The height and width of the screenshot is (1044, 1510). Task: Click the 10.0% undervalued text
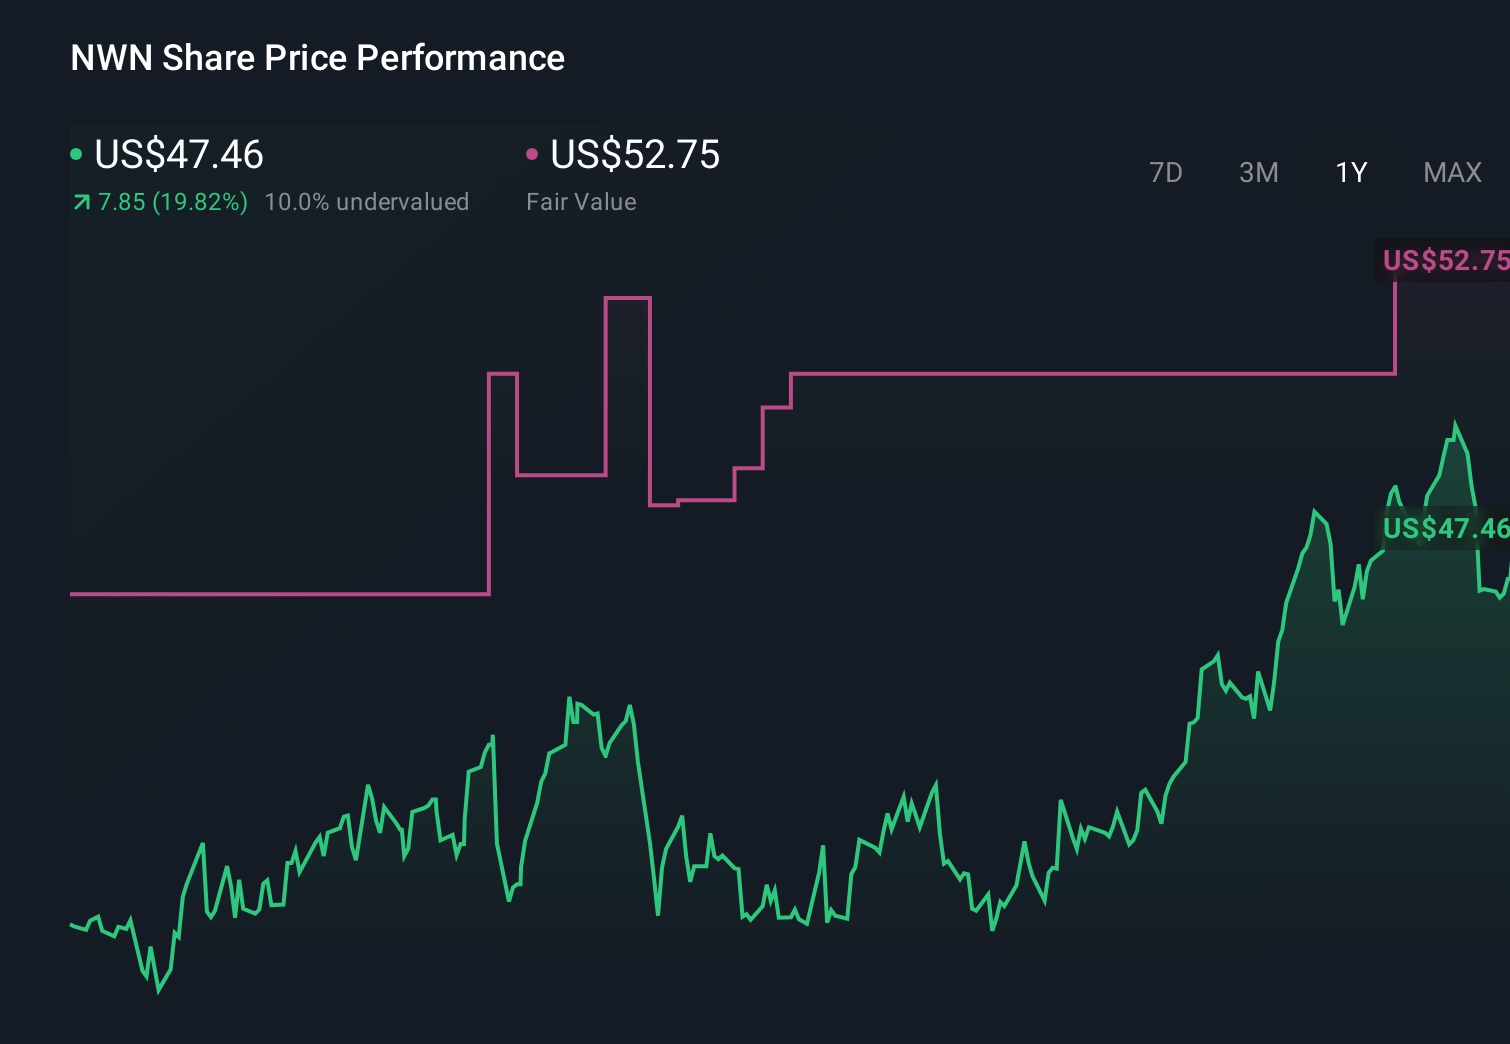pos(367,202)
